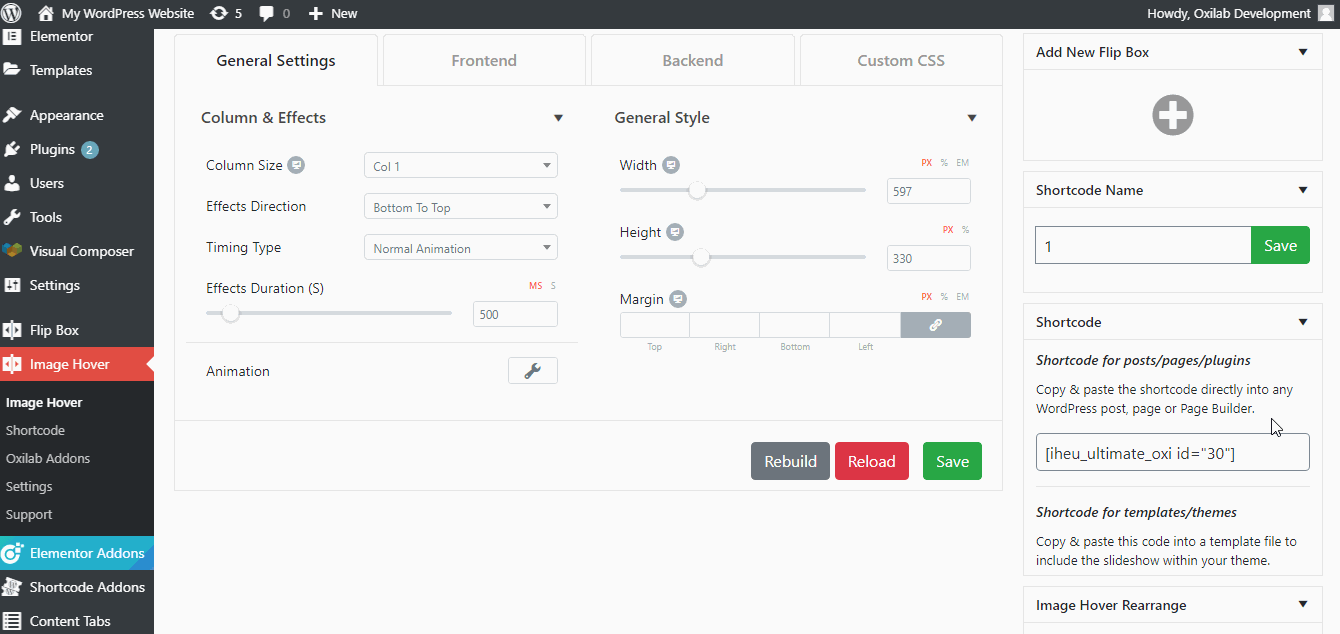
Task: Click the Column Size responsive device icon
Action: click(296, 165)
